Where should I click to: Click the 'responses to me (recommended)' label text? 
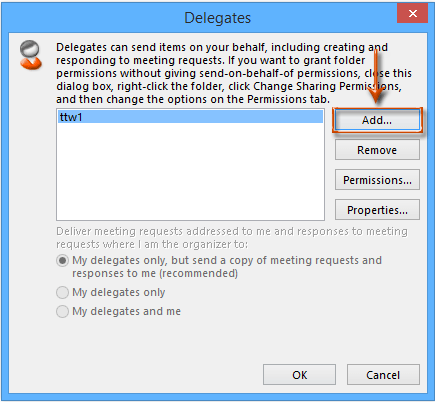(155, 273)
